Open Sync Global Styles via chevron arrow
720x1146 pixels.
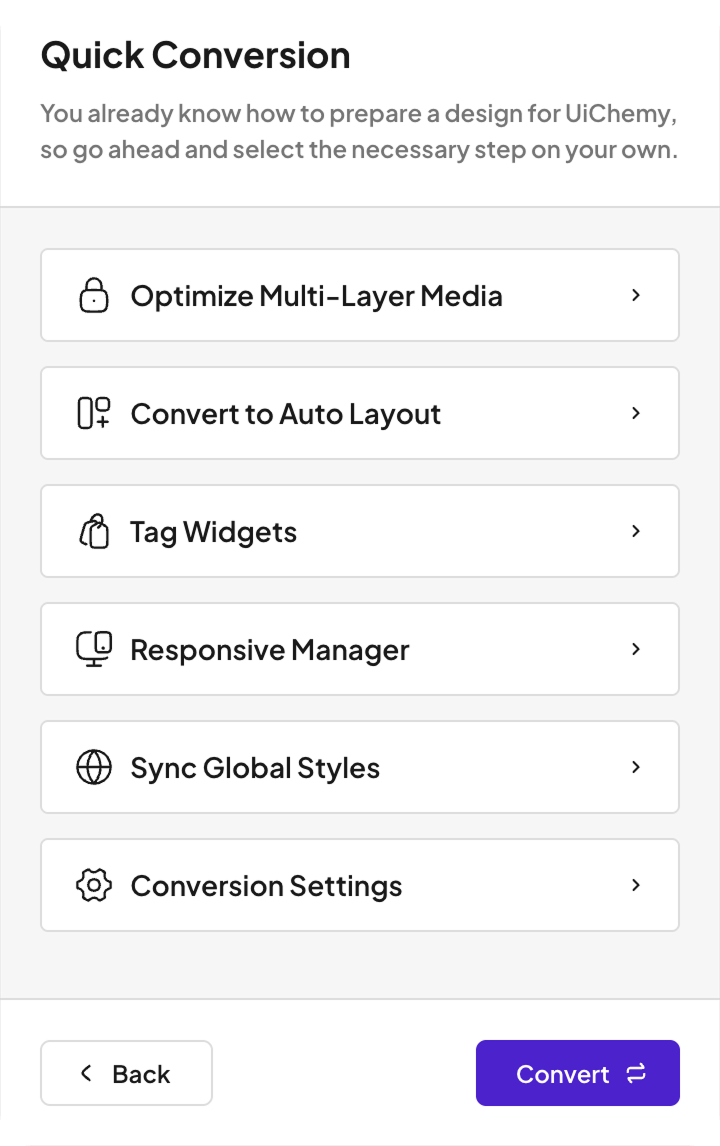(636, 767)
